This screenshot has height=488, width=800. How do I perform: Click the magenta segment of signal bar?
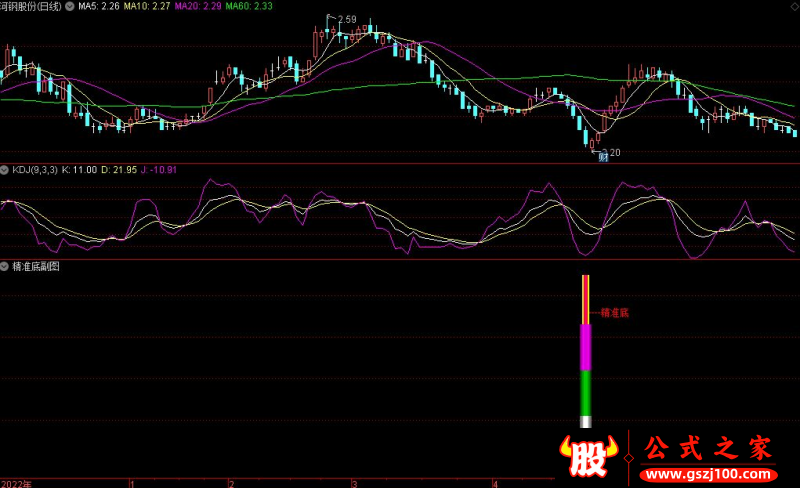(x=586, y=347)
